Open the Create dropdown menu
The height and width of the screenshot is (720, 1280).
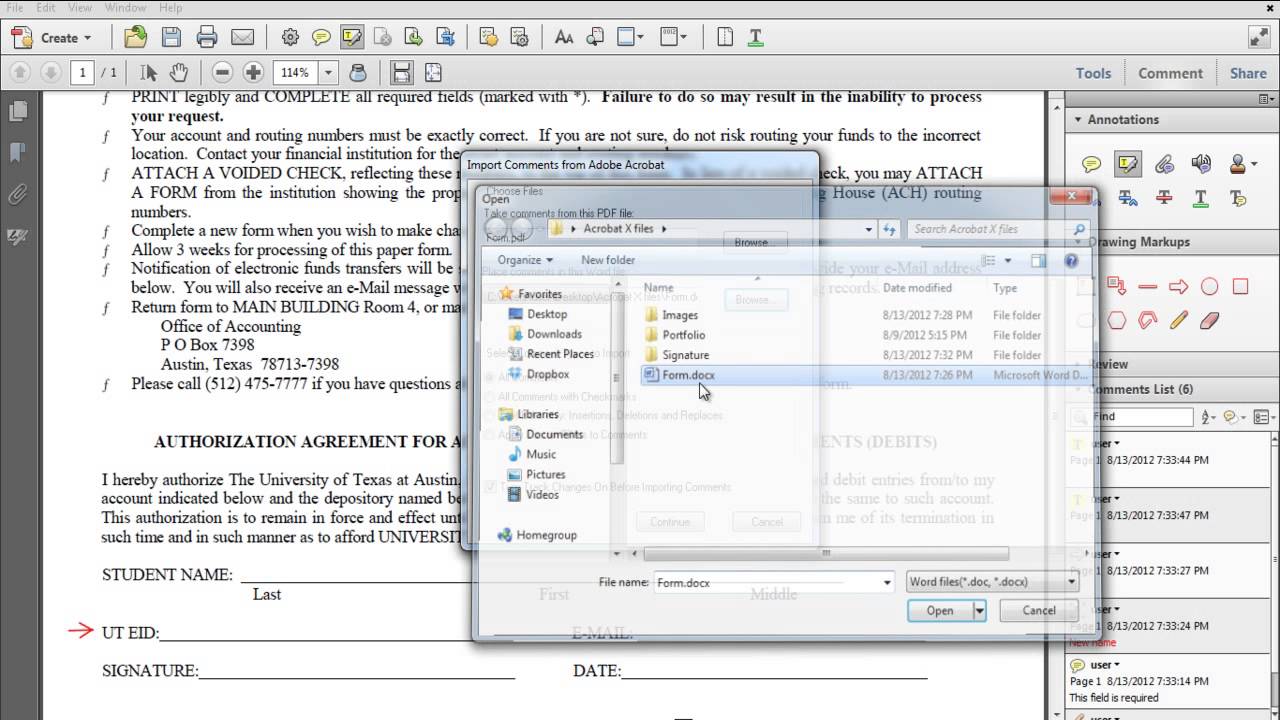click(52, 38)
